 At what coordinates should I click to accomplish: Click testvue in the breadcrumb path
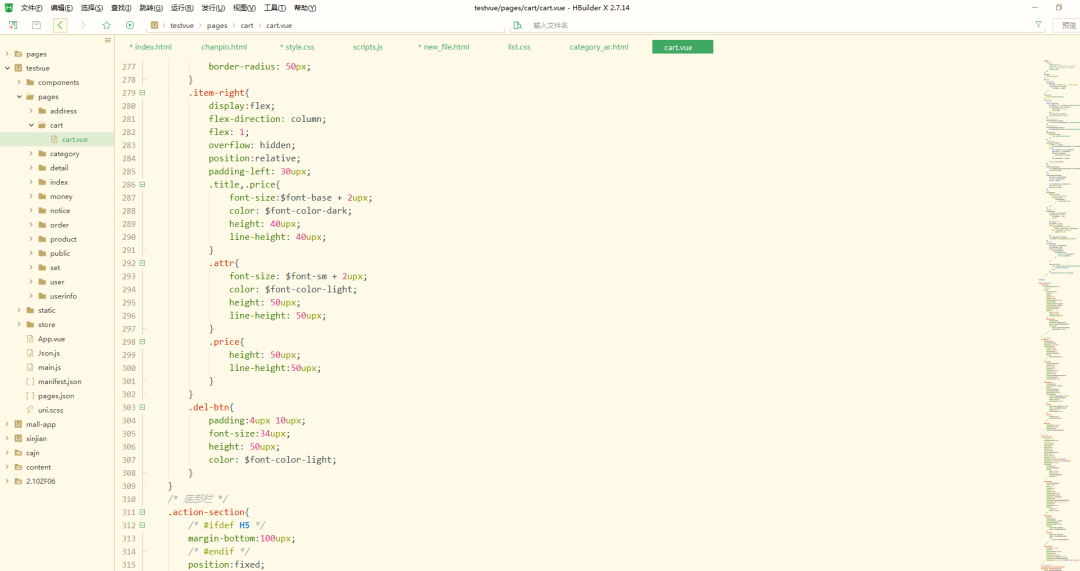click(182, 25)
